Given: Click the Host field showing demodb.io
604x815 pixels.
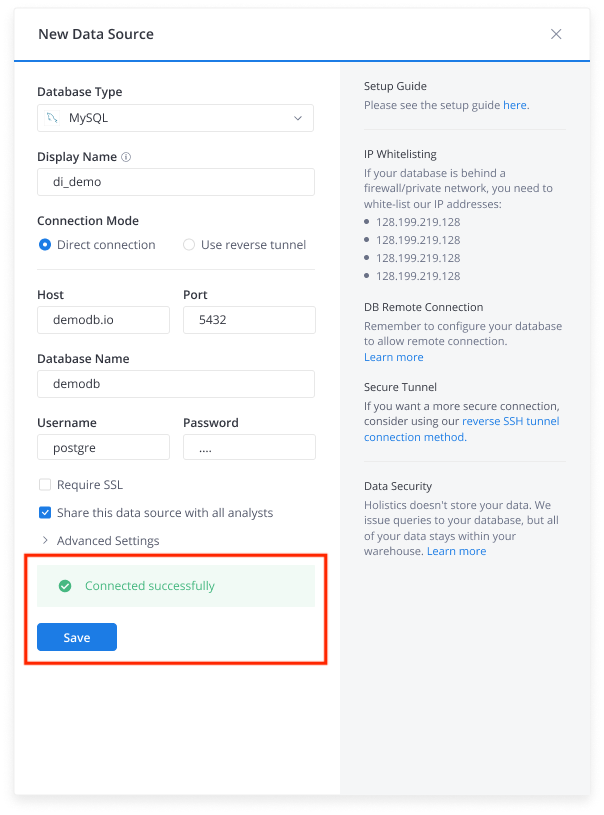Looking at the screenshot, I should (103, 320).
